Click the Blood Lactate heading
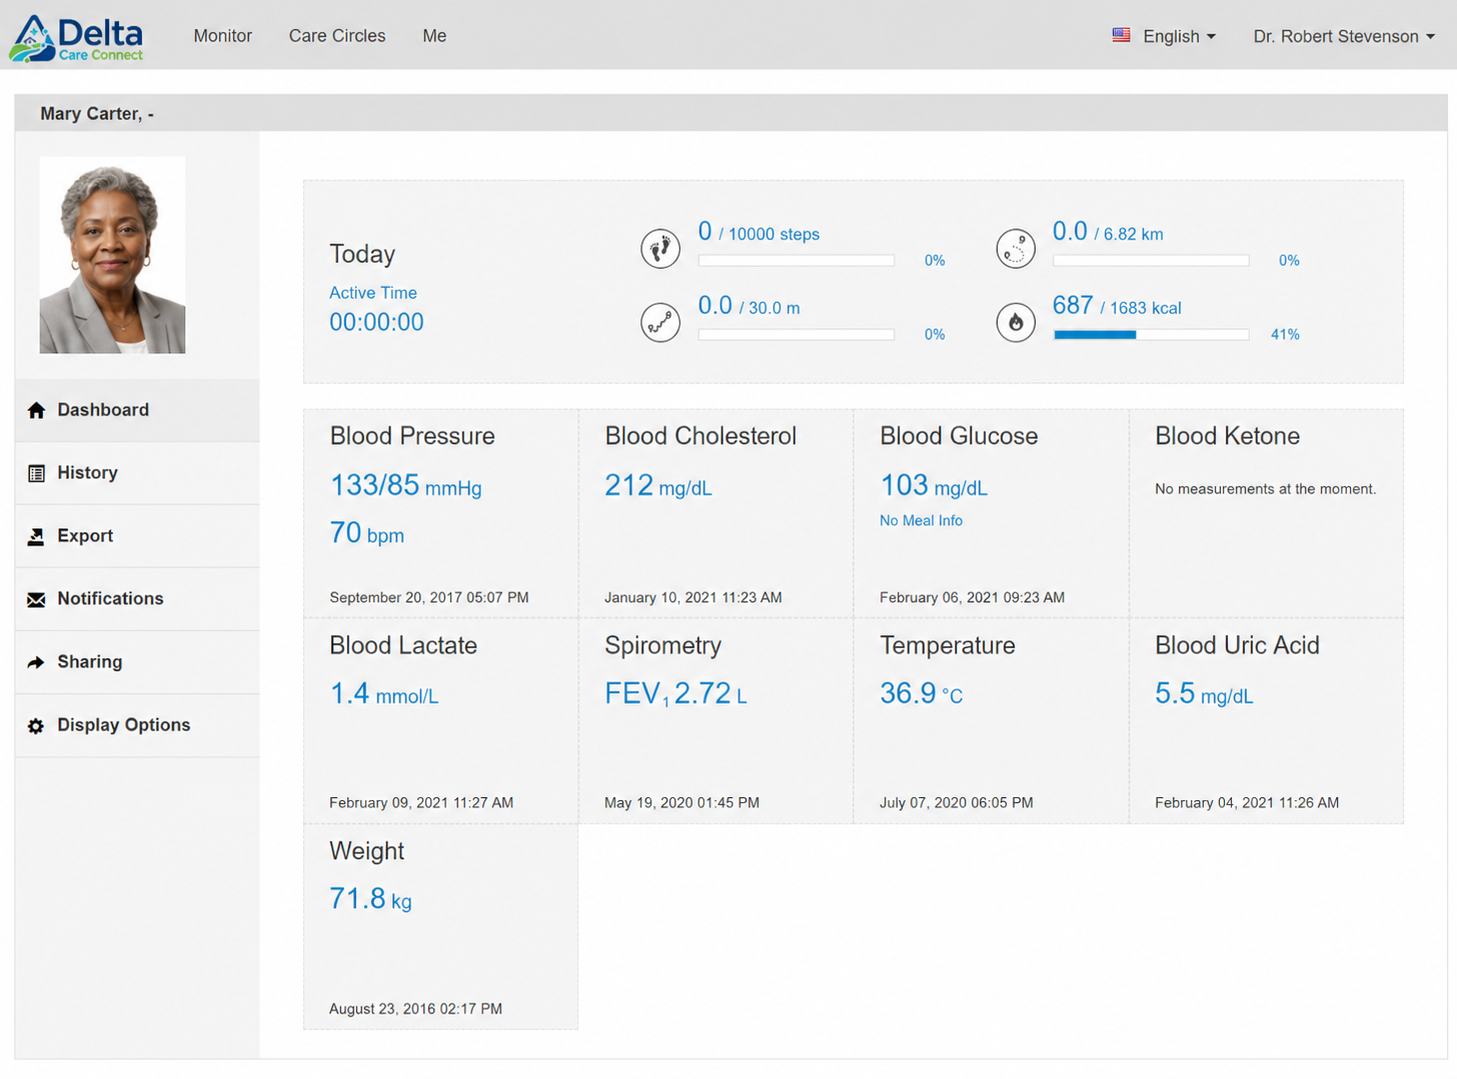1457x1079 pixels. coord(403,645)
